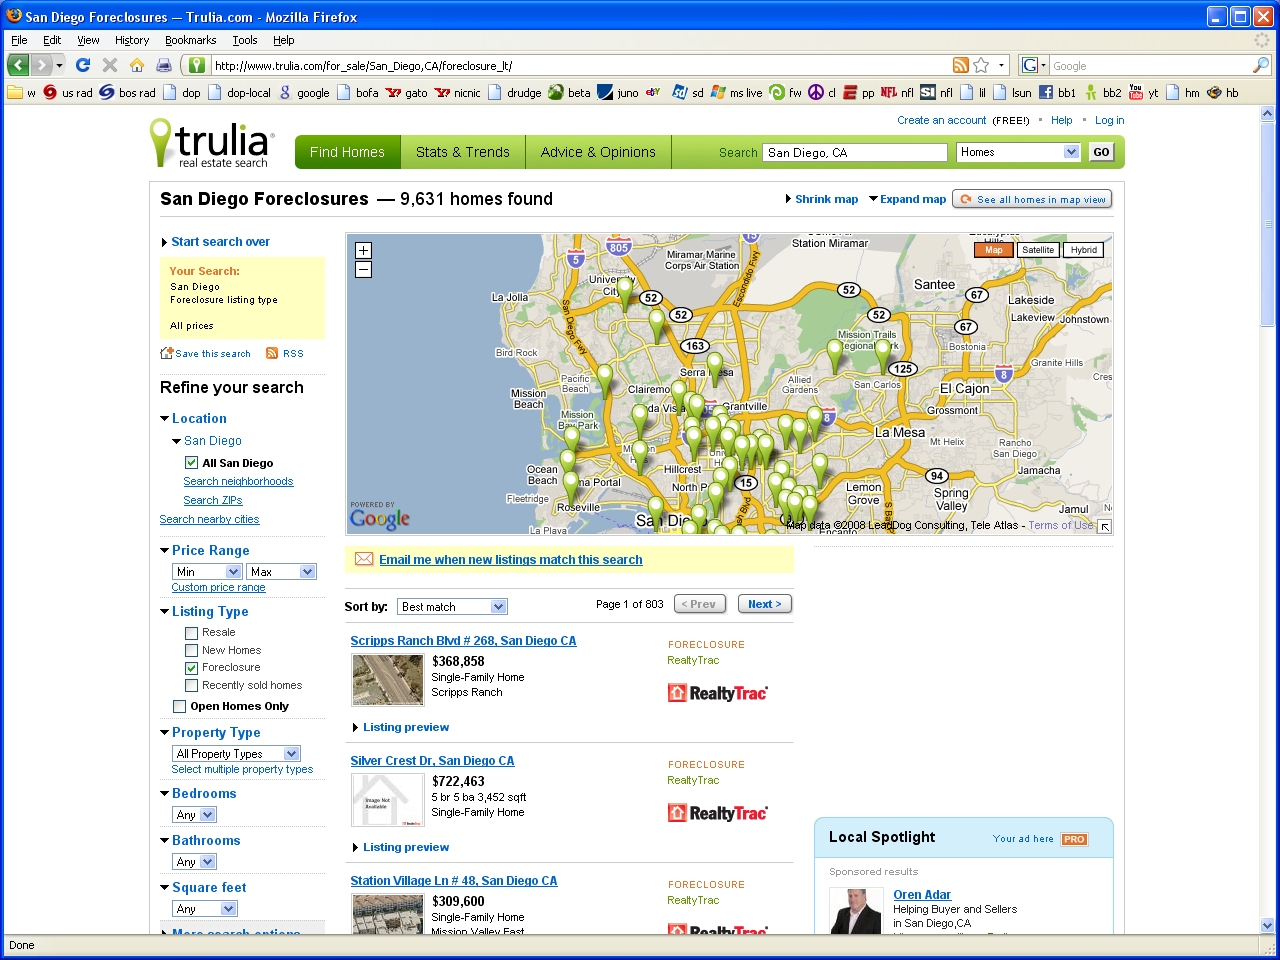Image resolution: width=1280 pixels, height=960 pixels.
Task: Open the Bedrooms Any dropdown
Action: 194,815
